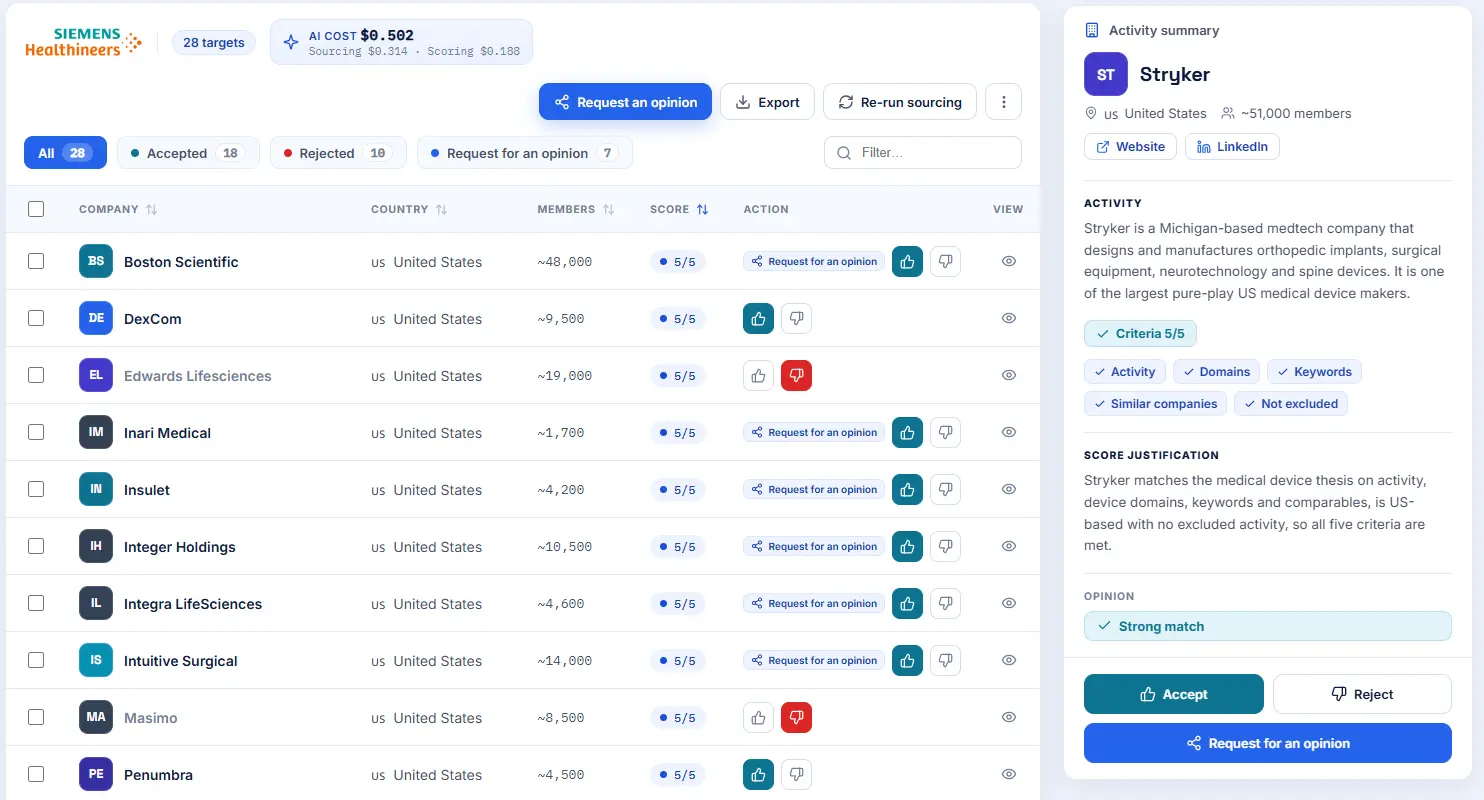Request opinion for Inari Medical row
Viewport: 1484px width, 800px height.
pyautogui.click(x=814, y=433)
